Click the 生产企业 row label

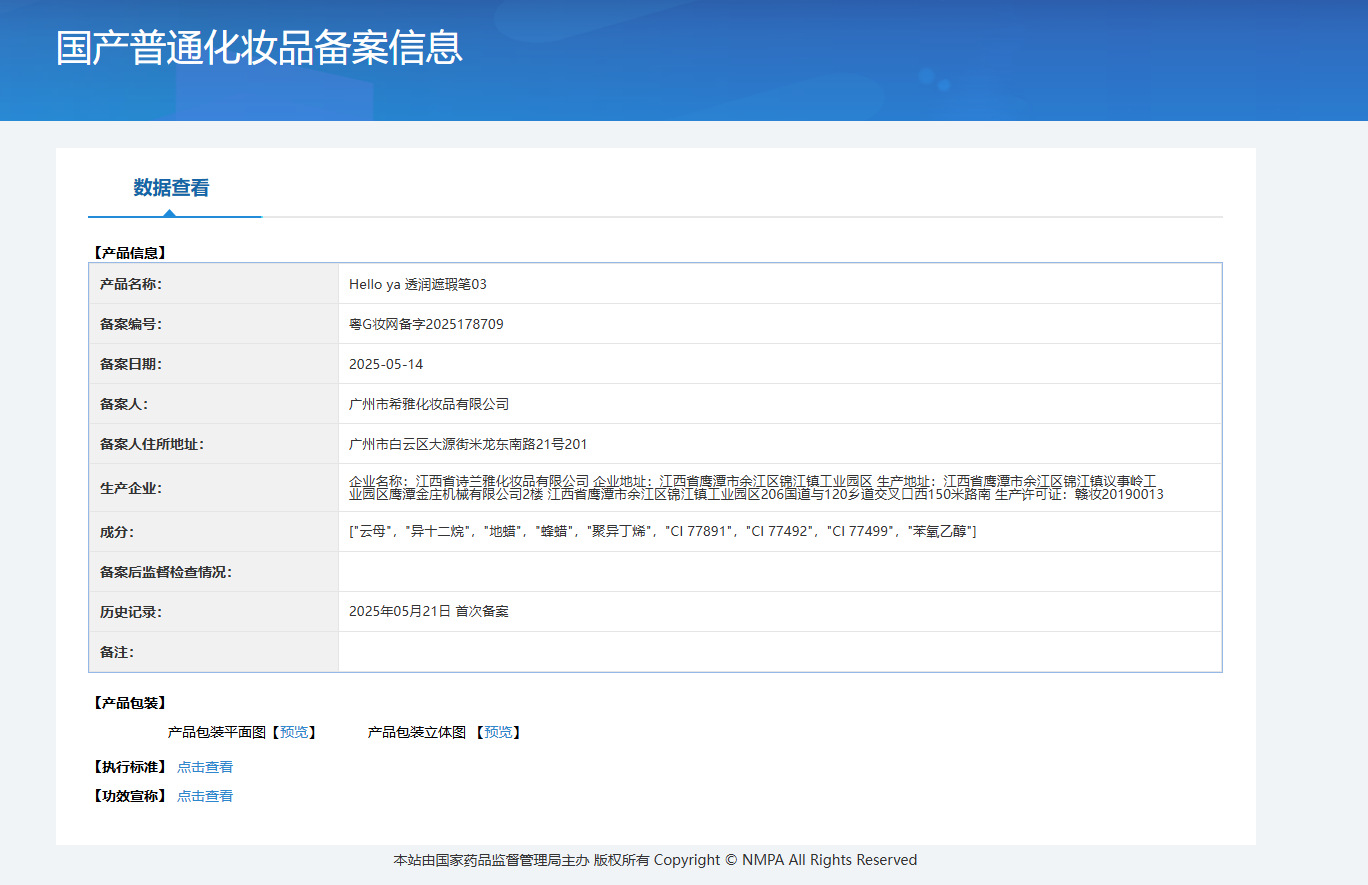coord(130,489)
